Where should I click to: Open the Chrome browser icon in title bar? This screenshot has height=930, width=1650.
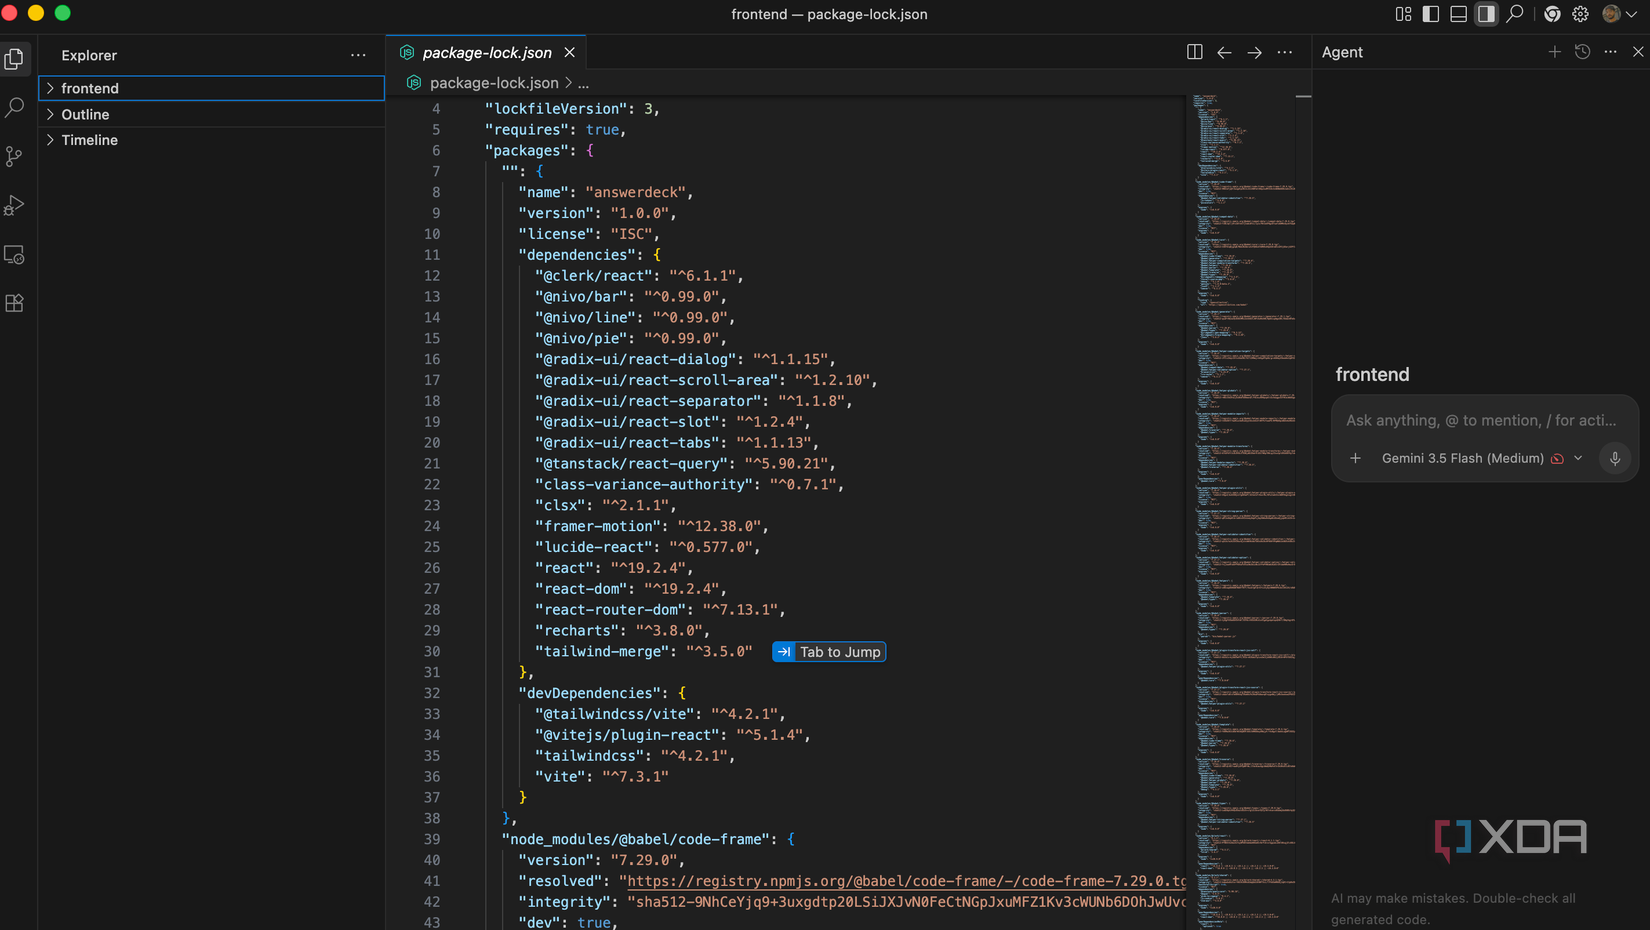pyautogui.click(x=1552, y=14)
